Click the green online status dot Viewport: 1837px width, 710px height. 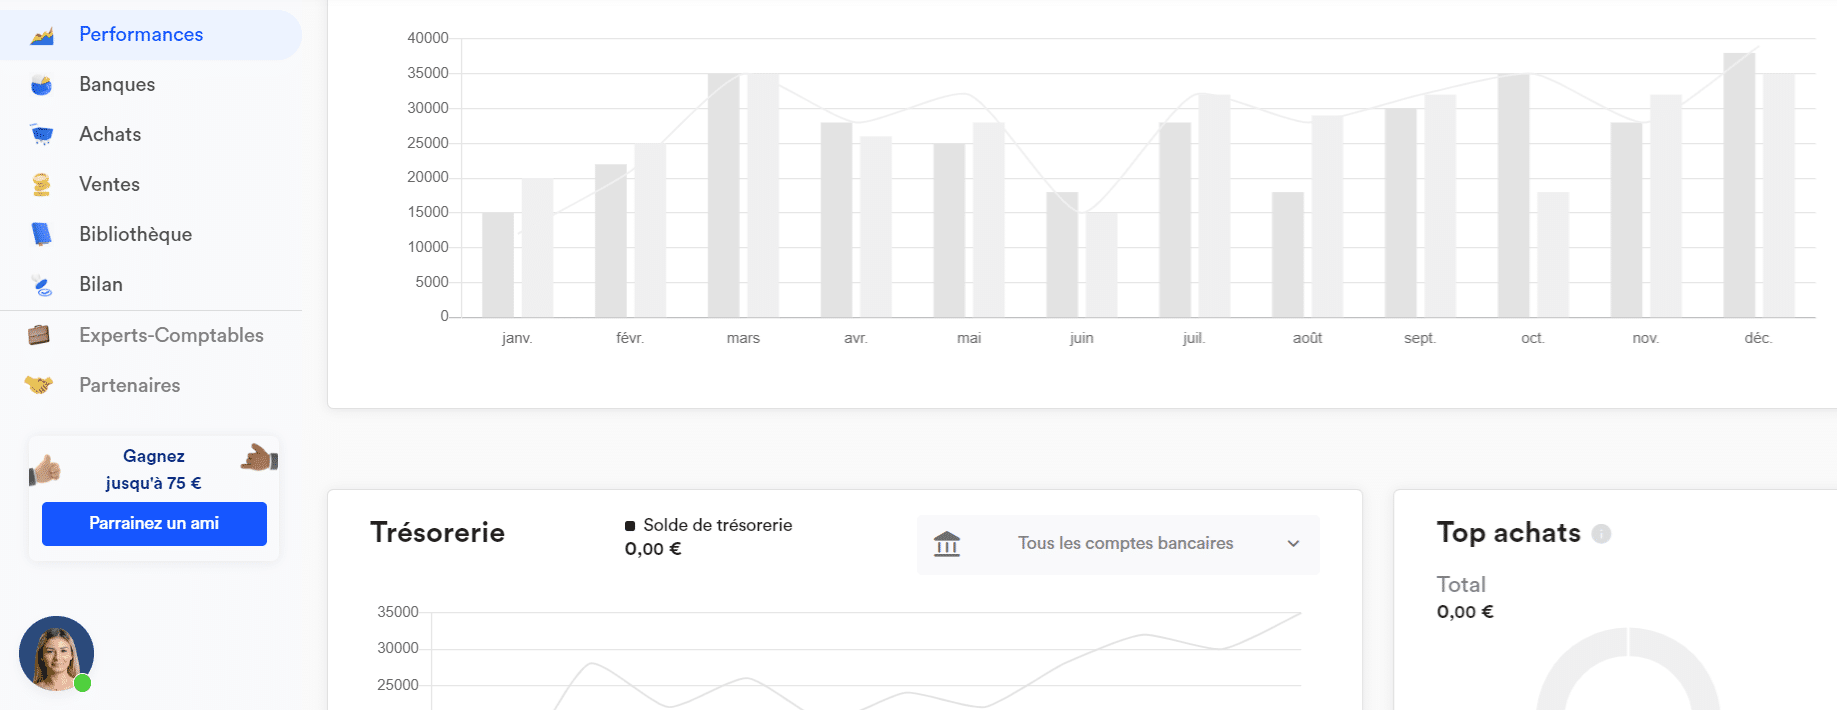click(83, 683)
